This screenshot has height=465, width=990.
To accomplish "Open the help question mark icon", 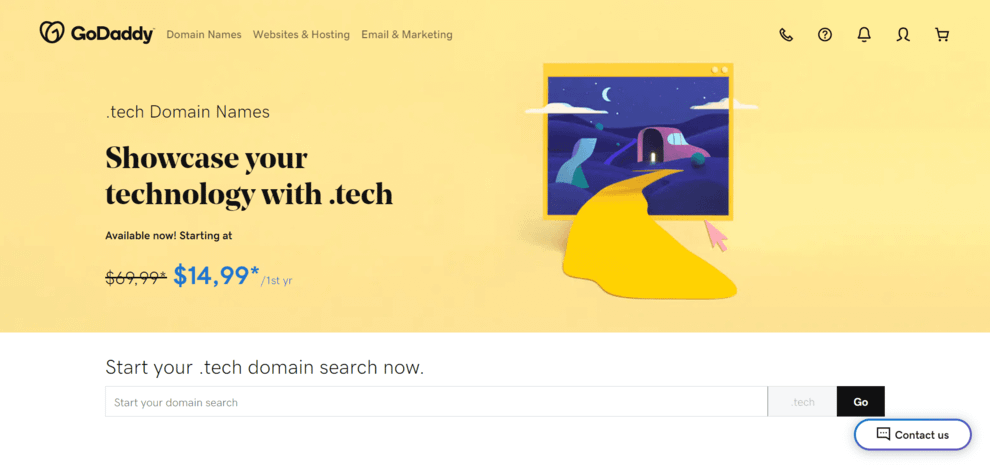I will pos(825,35).
